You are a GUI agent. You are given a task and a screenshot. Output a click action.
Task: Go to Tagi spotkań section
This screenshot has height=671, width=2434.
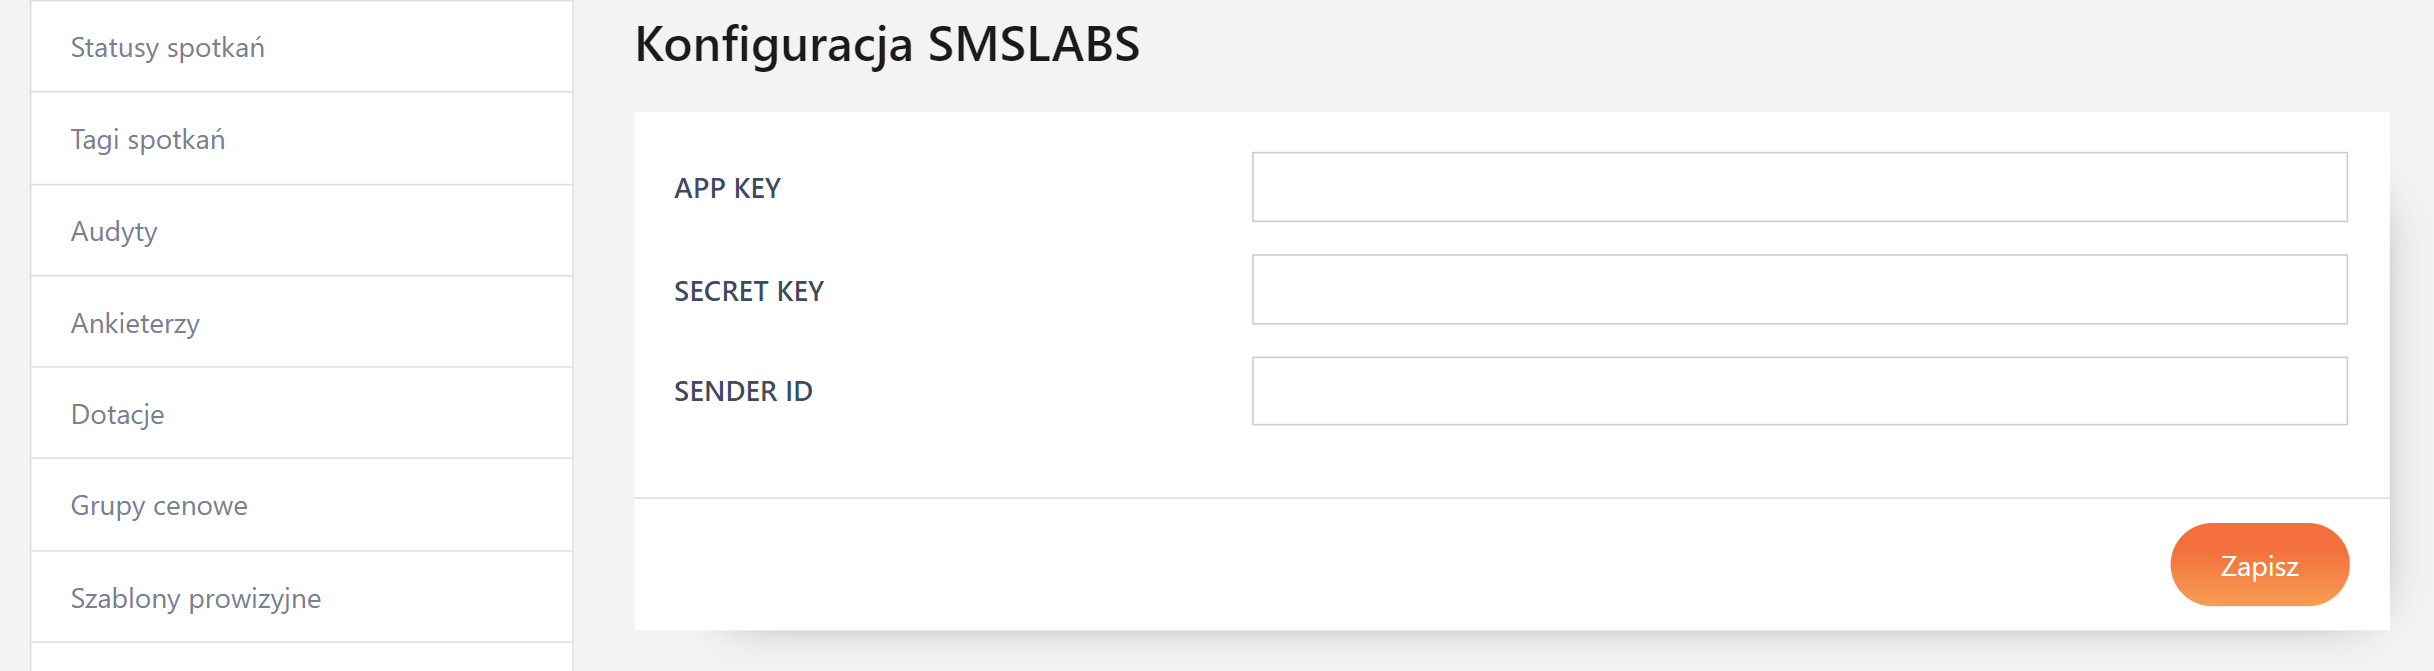pos(148,140)
